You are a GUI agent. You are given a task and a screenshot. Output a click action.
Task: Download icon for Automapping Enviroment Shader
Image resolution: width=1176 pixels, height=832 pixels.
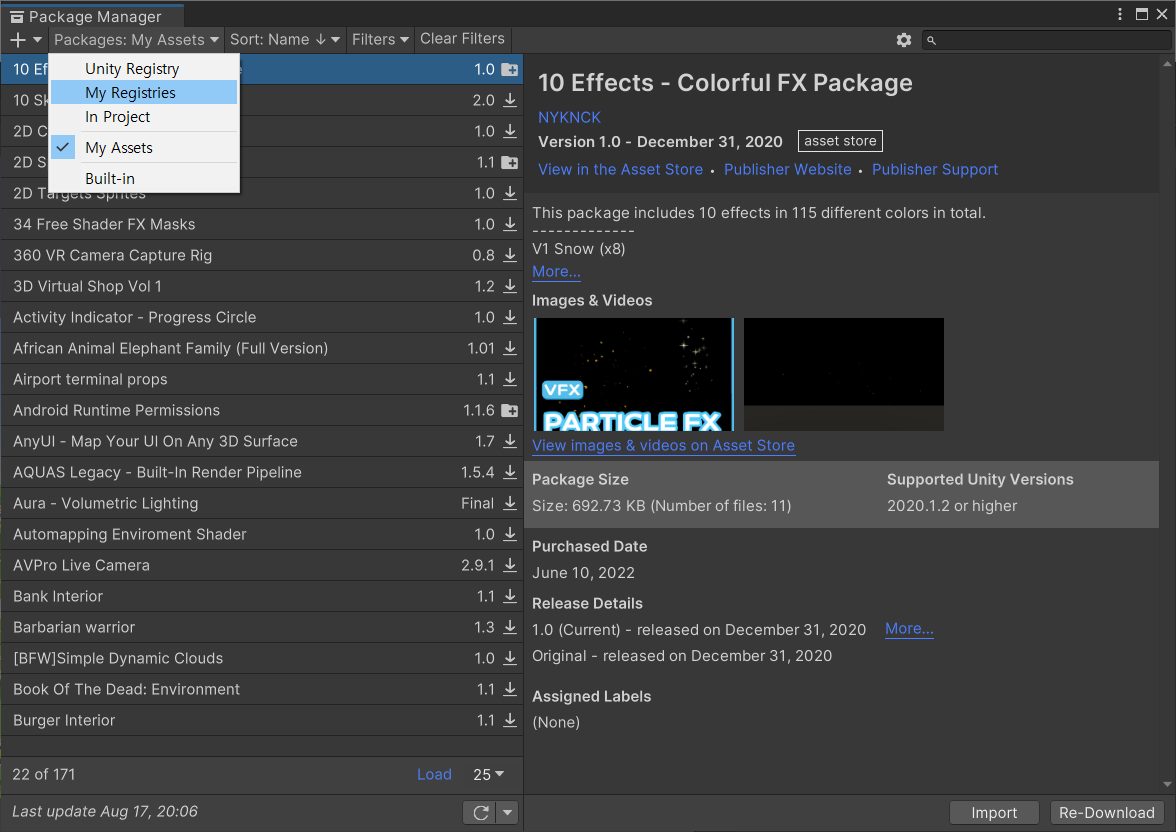[510, 534]
